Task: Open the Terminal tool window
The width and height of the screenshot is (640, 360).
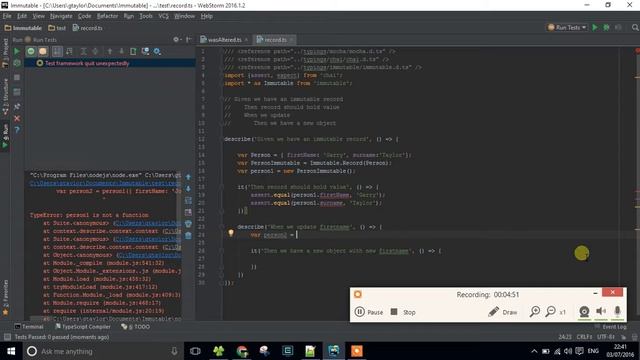Action: pyautogui.click(x=29, y=327)
